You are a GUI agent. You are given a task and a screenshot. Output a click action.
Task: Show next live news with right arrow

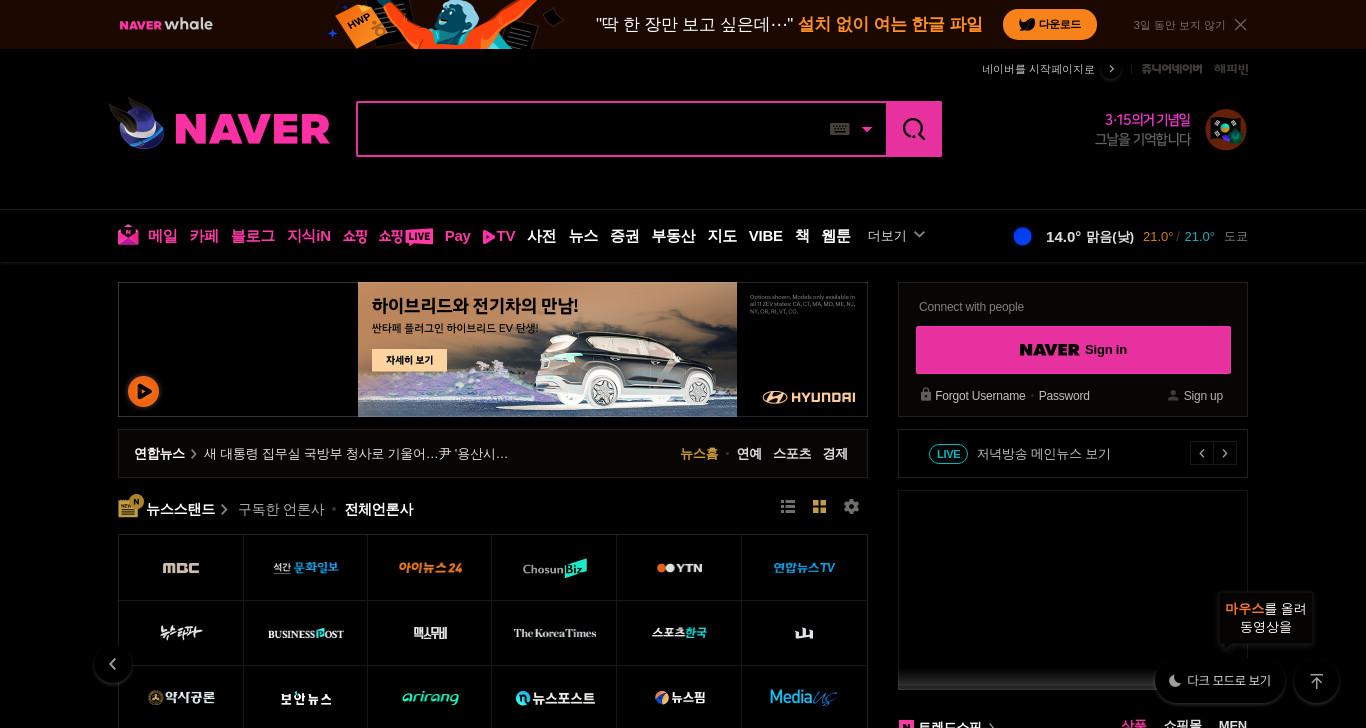tap(1225, 454)
